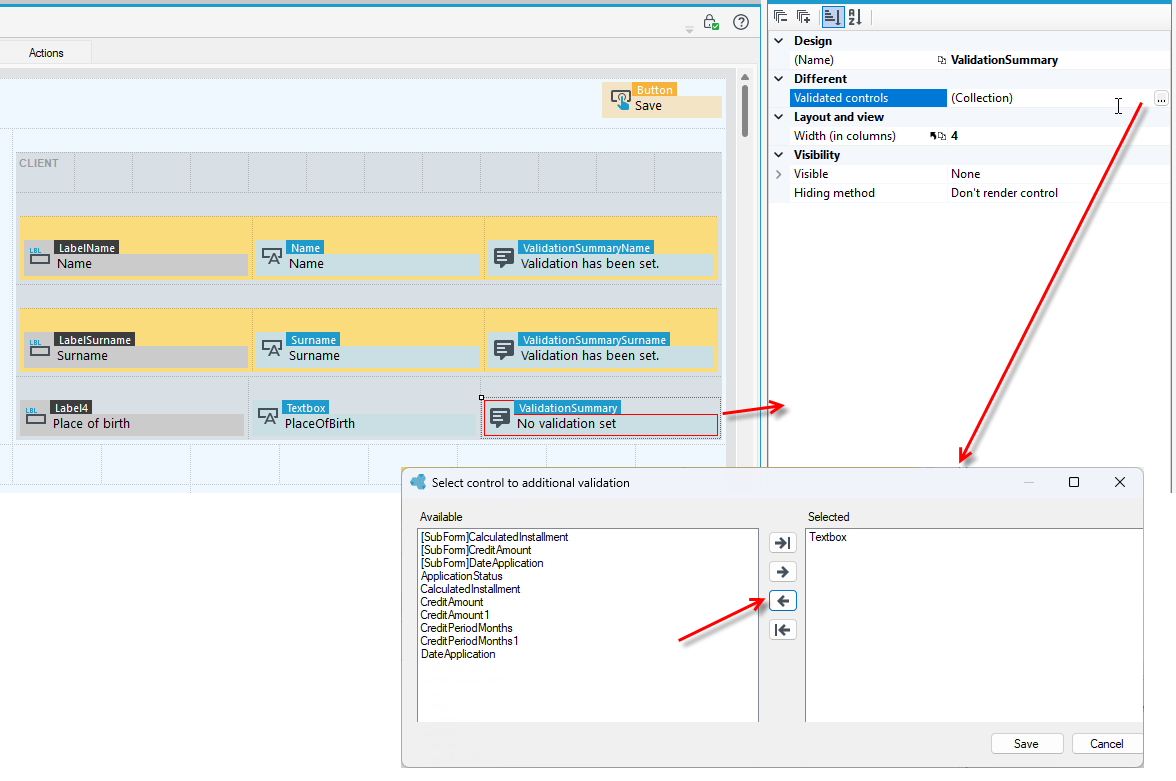The image size is (1176, 781).
Task: Select the ValidationSummarySurname control icon
Action: [504, 350]
